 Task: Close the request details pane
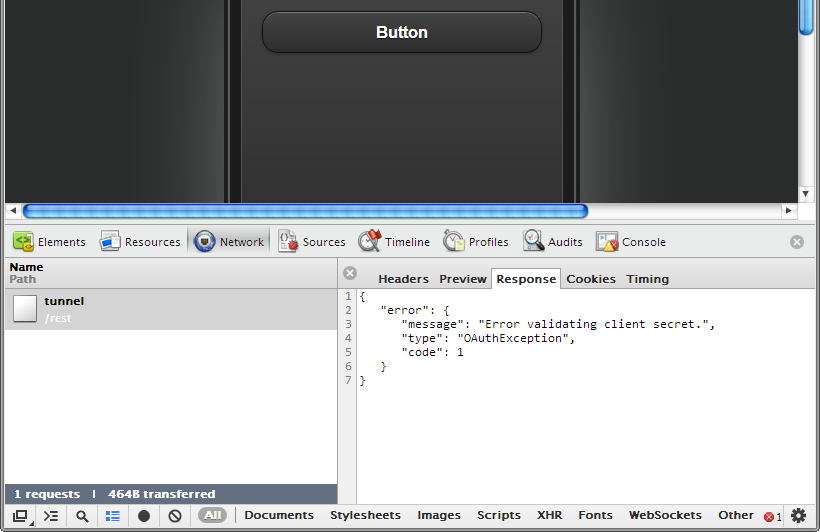click(x=350, y=273)
